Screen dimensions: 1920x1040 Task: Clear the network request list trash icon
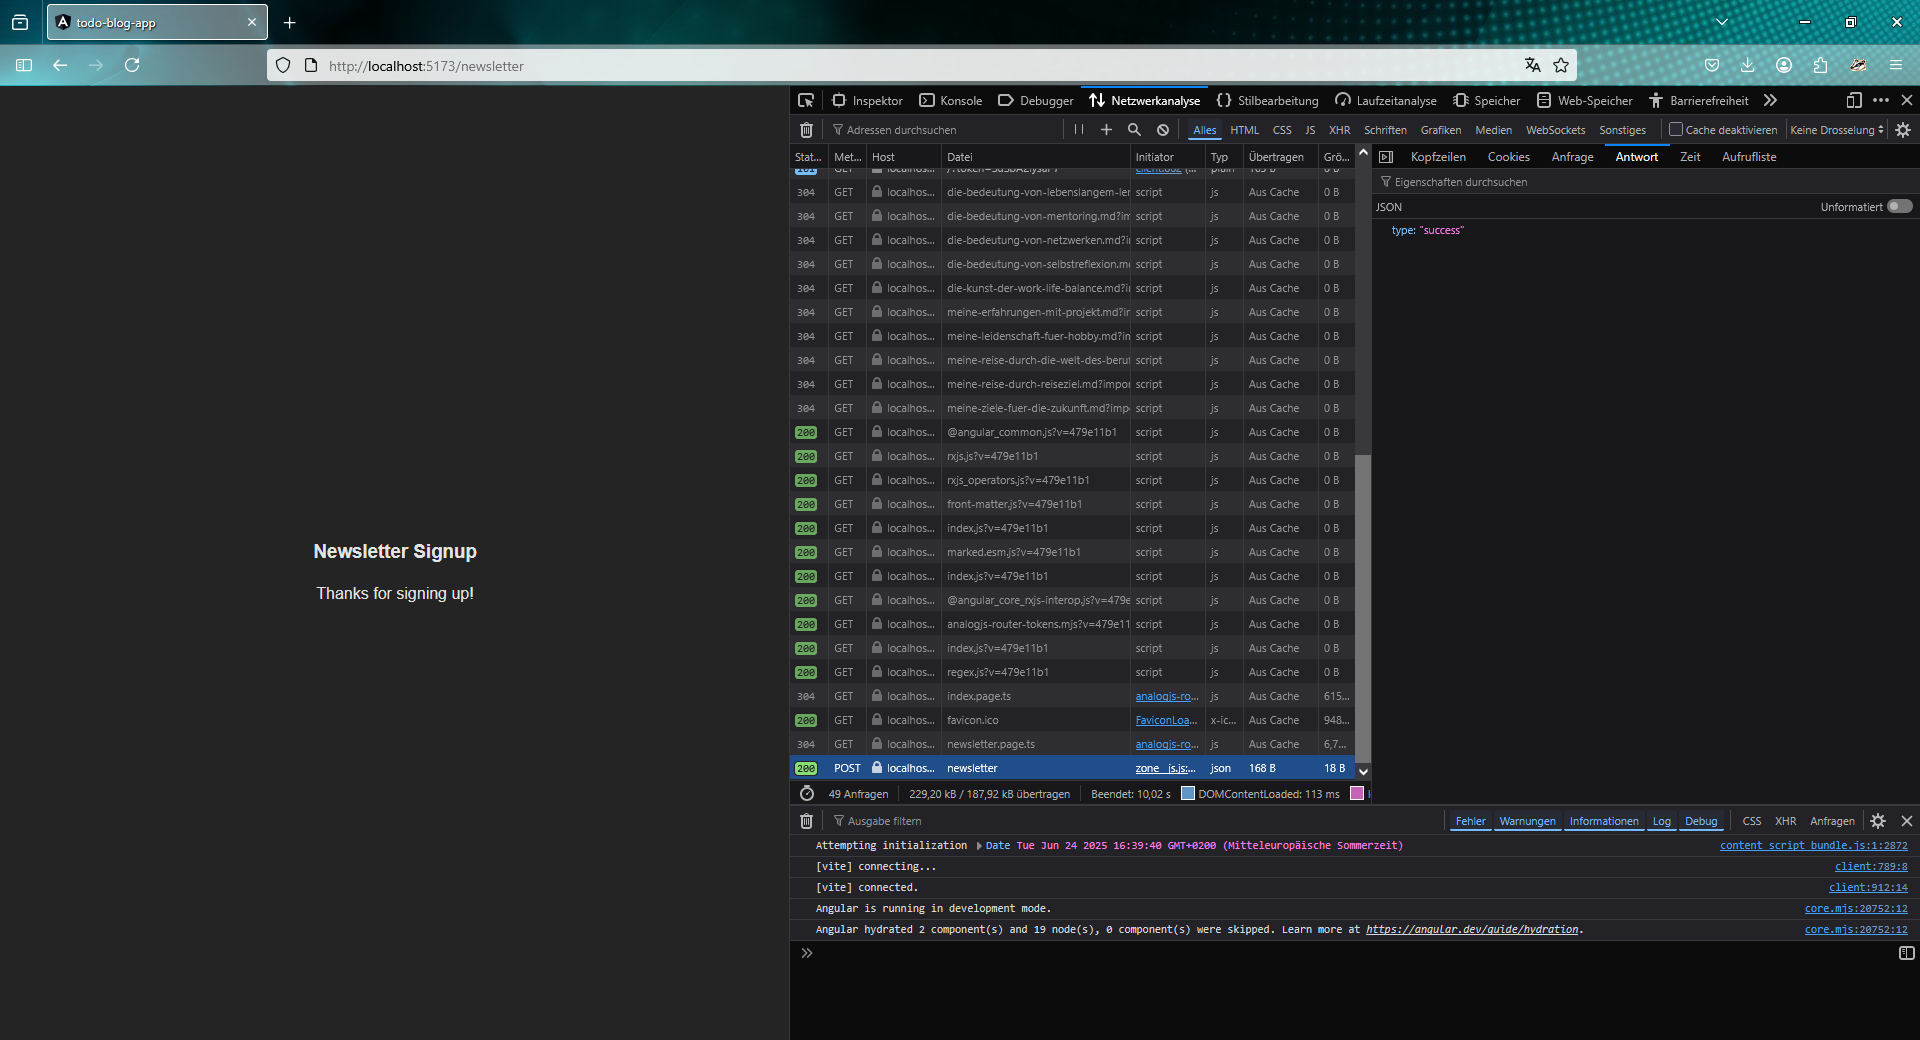point(806,129)
